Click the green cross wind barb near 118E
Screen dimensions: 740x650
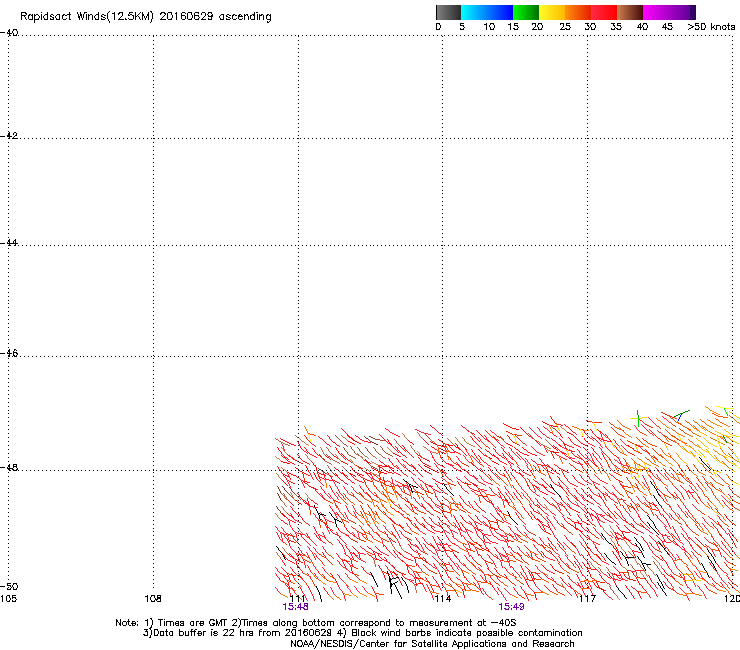click(x=638, y=418)
